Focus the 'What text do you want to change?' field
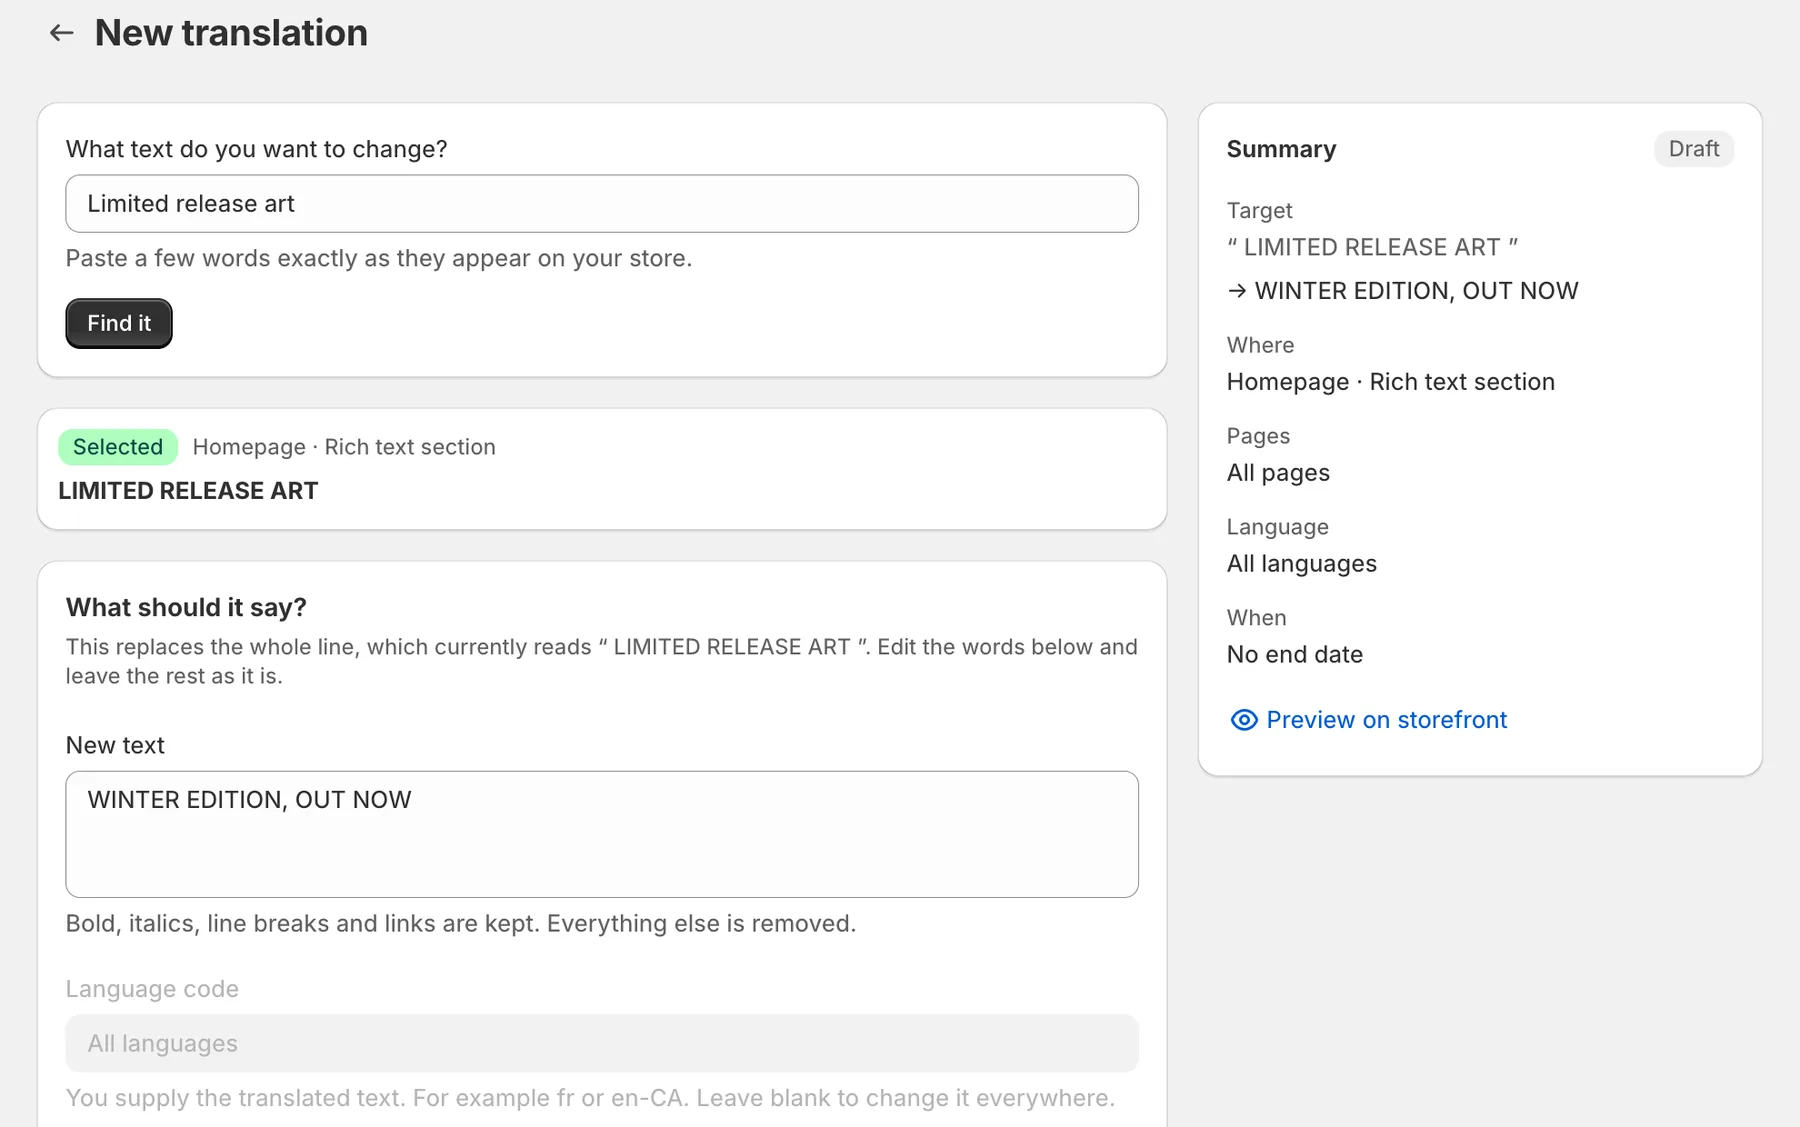 point(602,204)
